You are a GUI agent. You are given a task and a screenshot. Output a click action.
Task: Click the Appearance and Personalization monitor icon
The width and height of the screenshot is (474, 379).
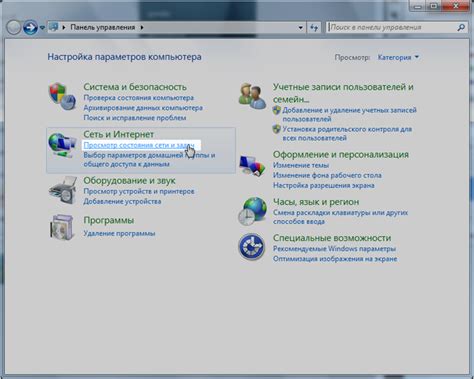coord(252,165)
